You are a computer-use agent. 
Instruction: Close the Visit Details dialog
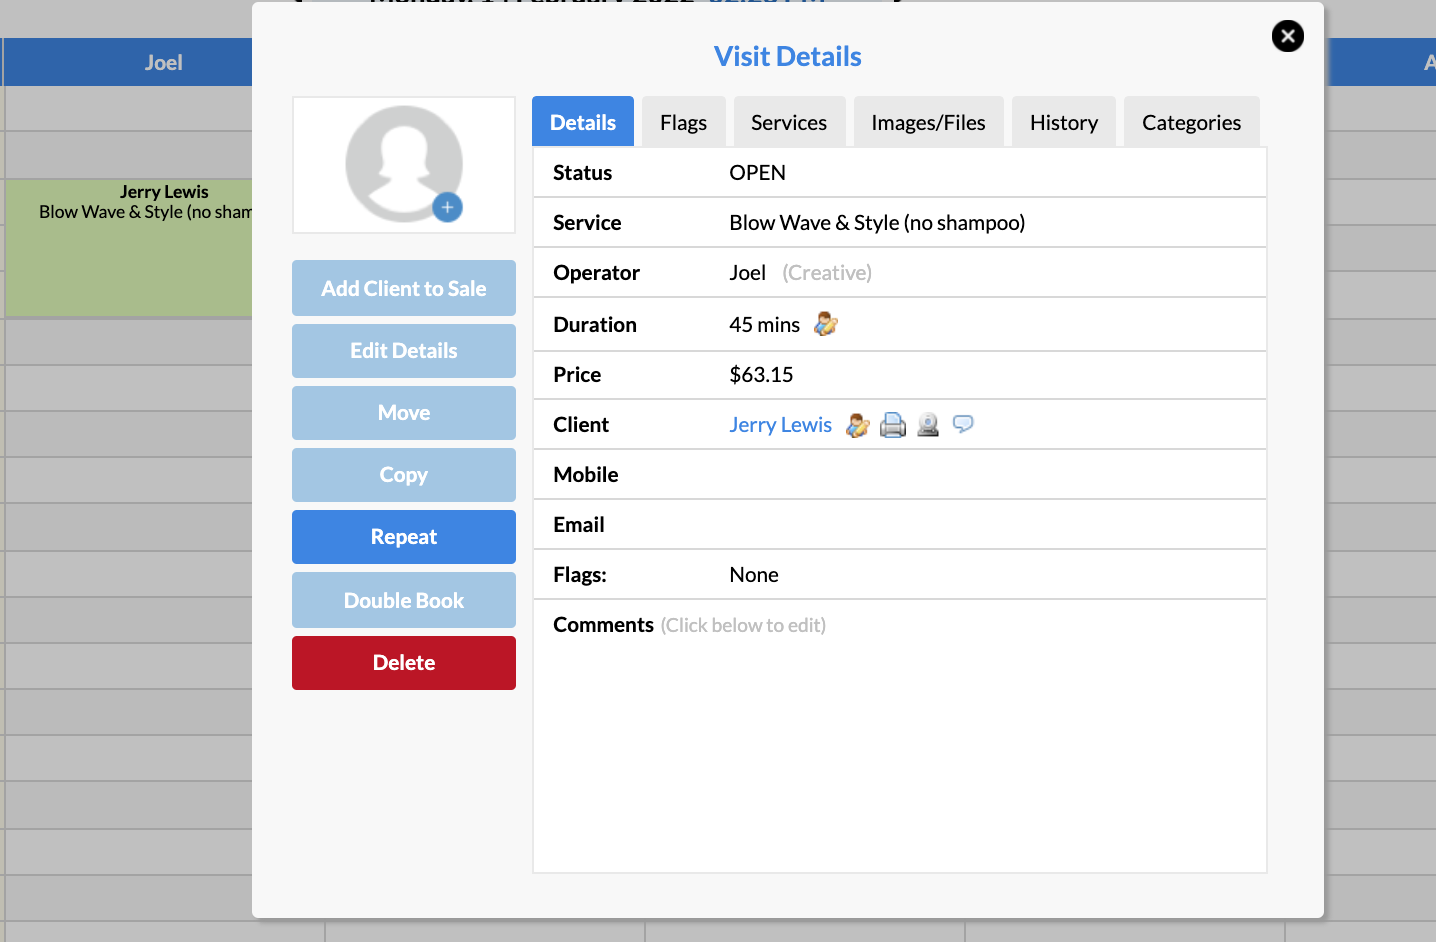[1287, 37]
